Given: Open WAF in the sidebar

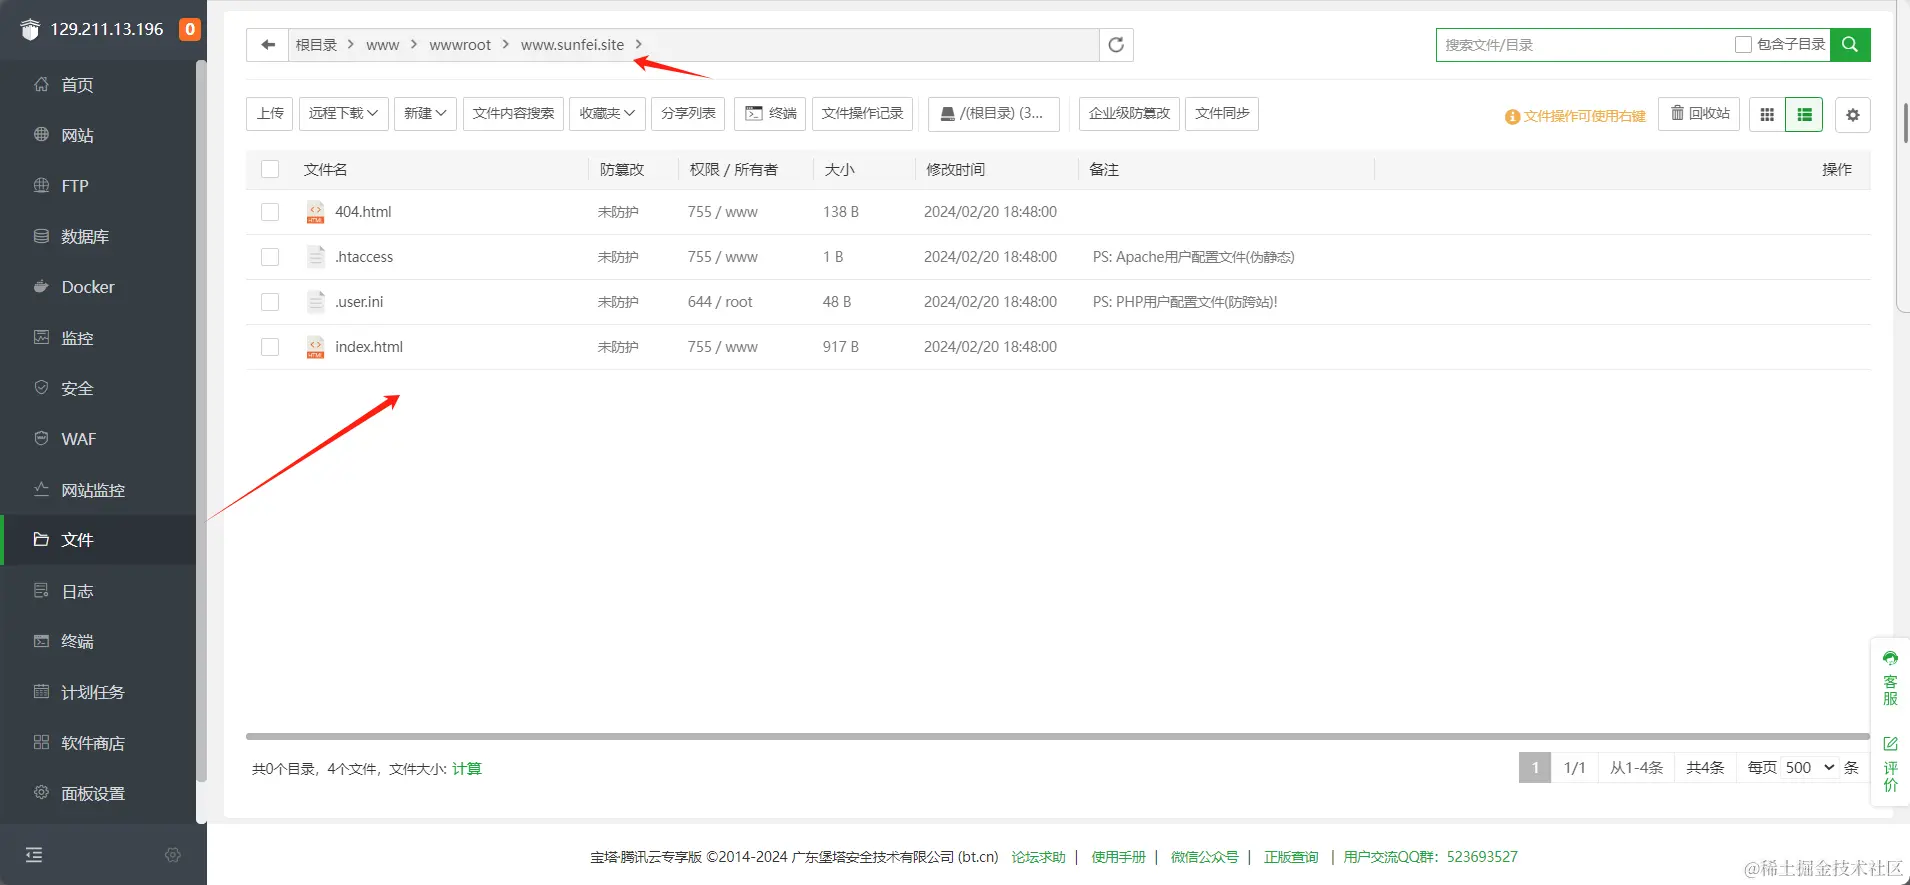Looking at the screenshot, I should point(100,439).
